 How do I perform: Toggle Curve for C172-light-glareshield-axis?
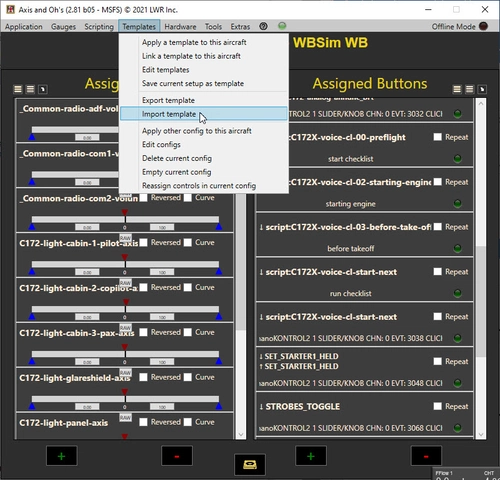(188, 377)
